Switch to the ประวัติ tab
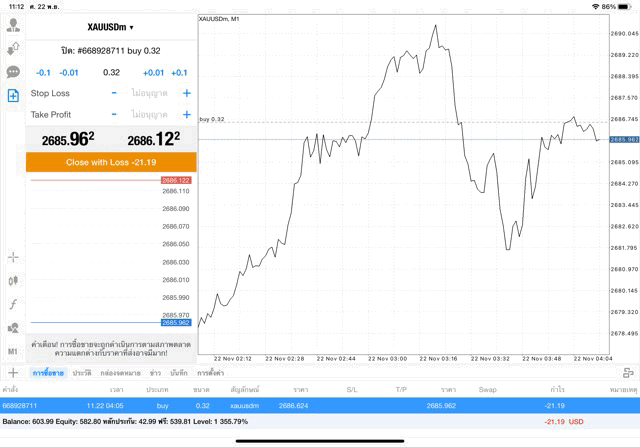Viewport: 640px width, 447px height. click(x=81, y=372)
